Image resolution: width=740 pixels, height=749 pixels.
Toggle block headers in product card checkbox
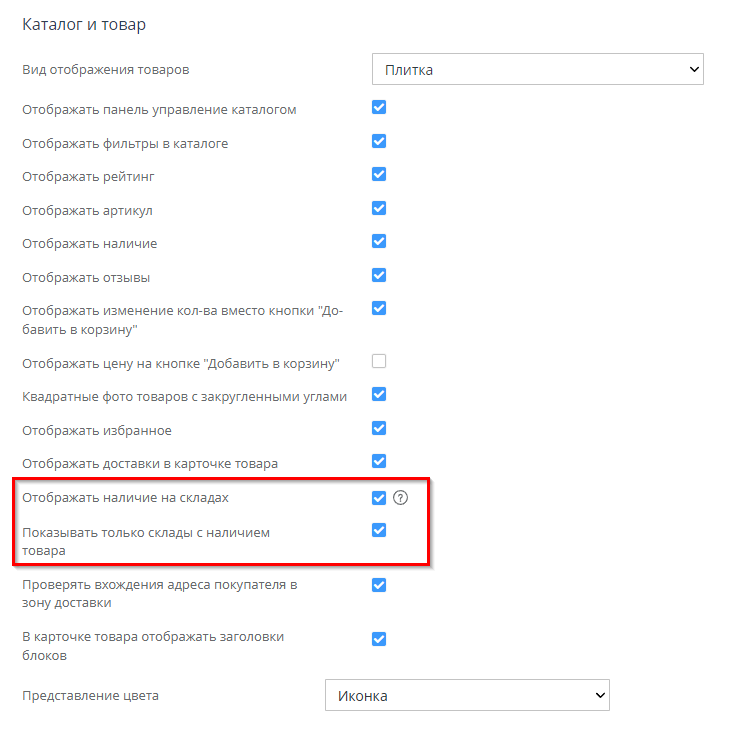pyautogui.click(x=379, y=639)
